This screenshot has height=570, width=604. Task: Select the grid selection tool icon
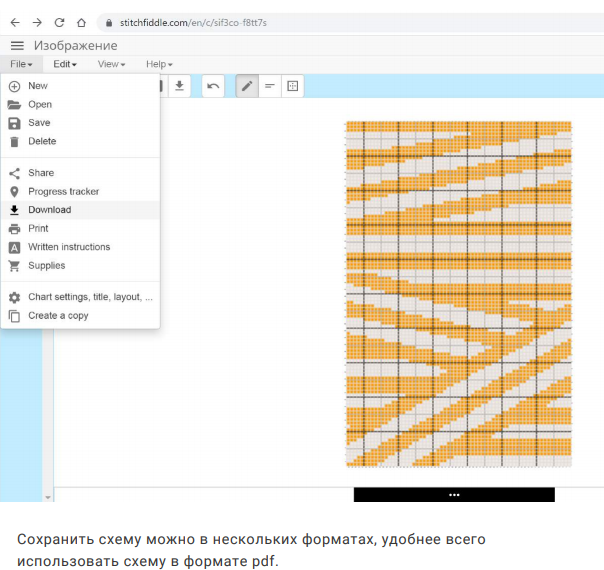click(x=293, y=86)
